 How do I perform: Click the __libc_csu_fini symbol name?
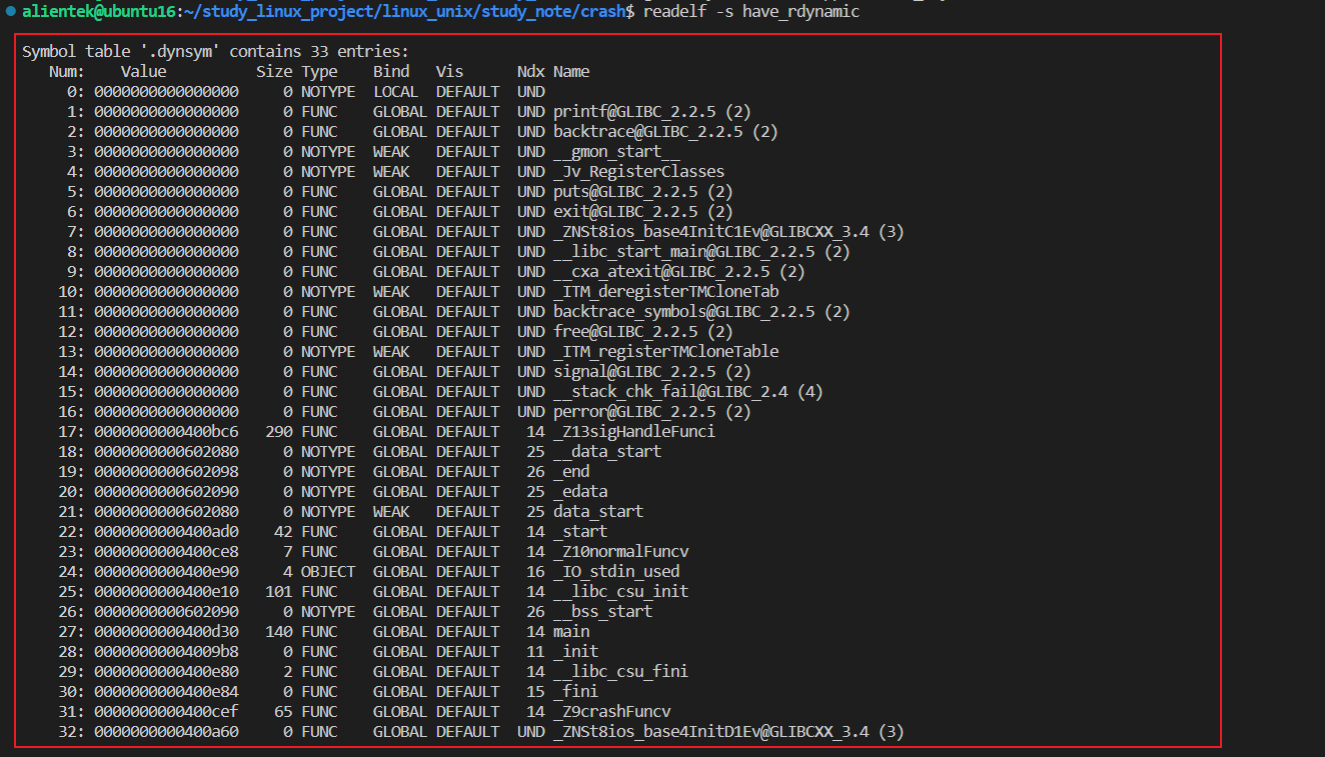(x=620, y=671)
